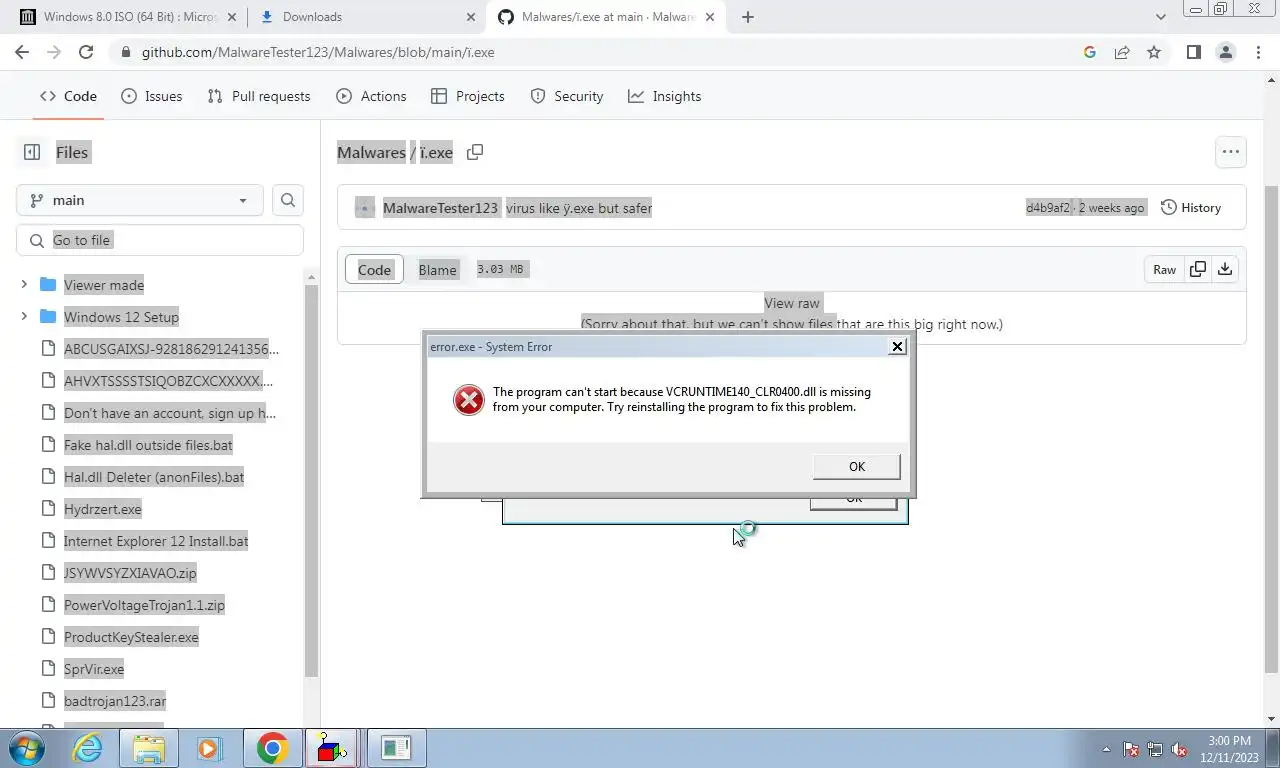Open the Pull requests tab
This screenshot has width=1280, height=768.
(x=259, y=96)
